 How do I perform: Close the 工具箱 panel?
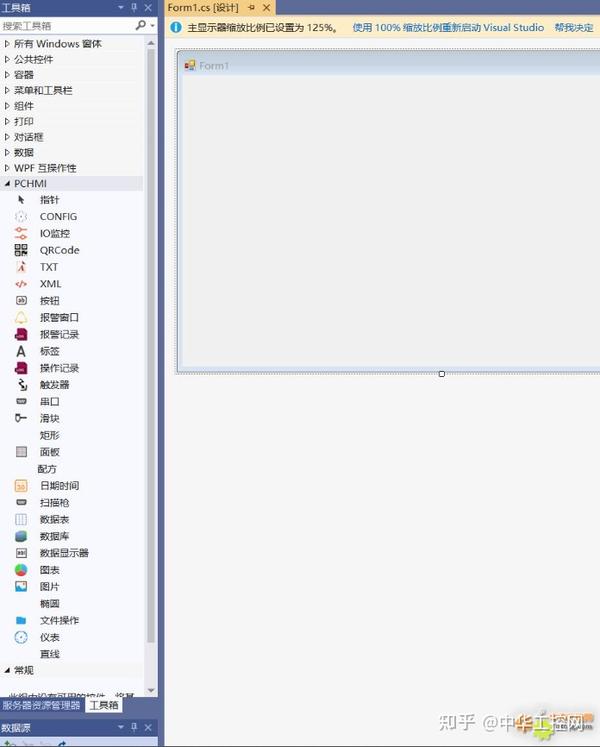tap(148, 8)
